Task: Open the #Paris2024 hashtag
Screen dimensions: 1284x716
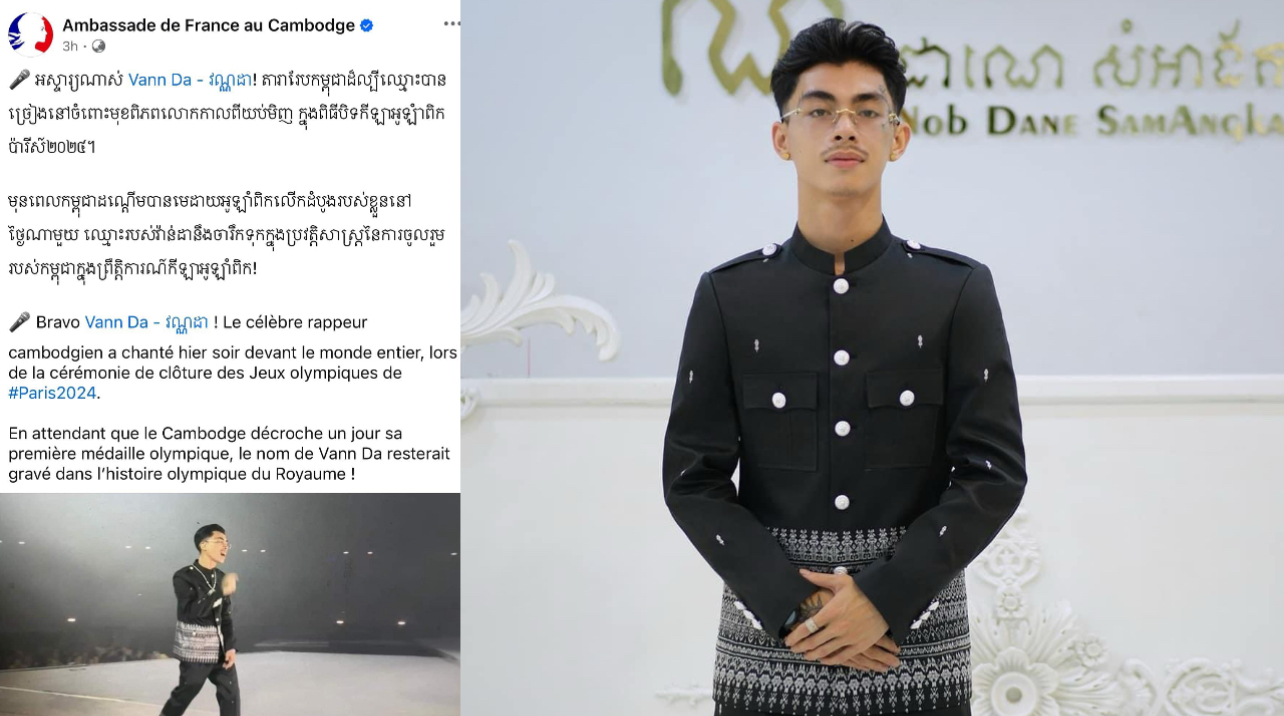Action: pyautogui.click(x=52, y=393)
